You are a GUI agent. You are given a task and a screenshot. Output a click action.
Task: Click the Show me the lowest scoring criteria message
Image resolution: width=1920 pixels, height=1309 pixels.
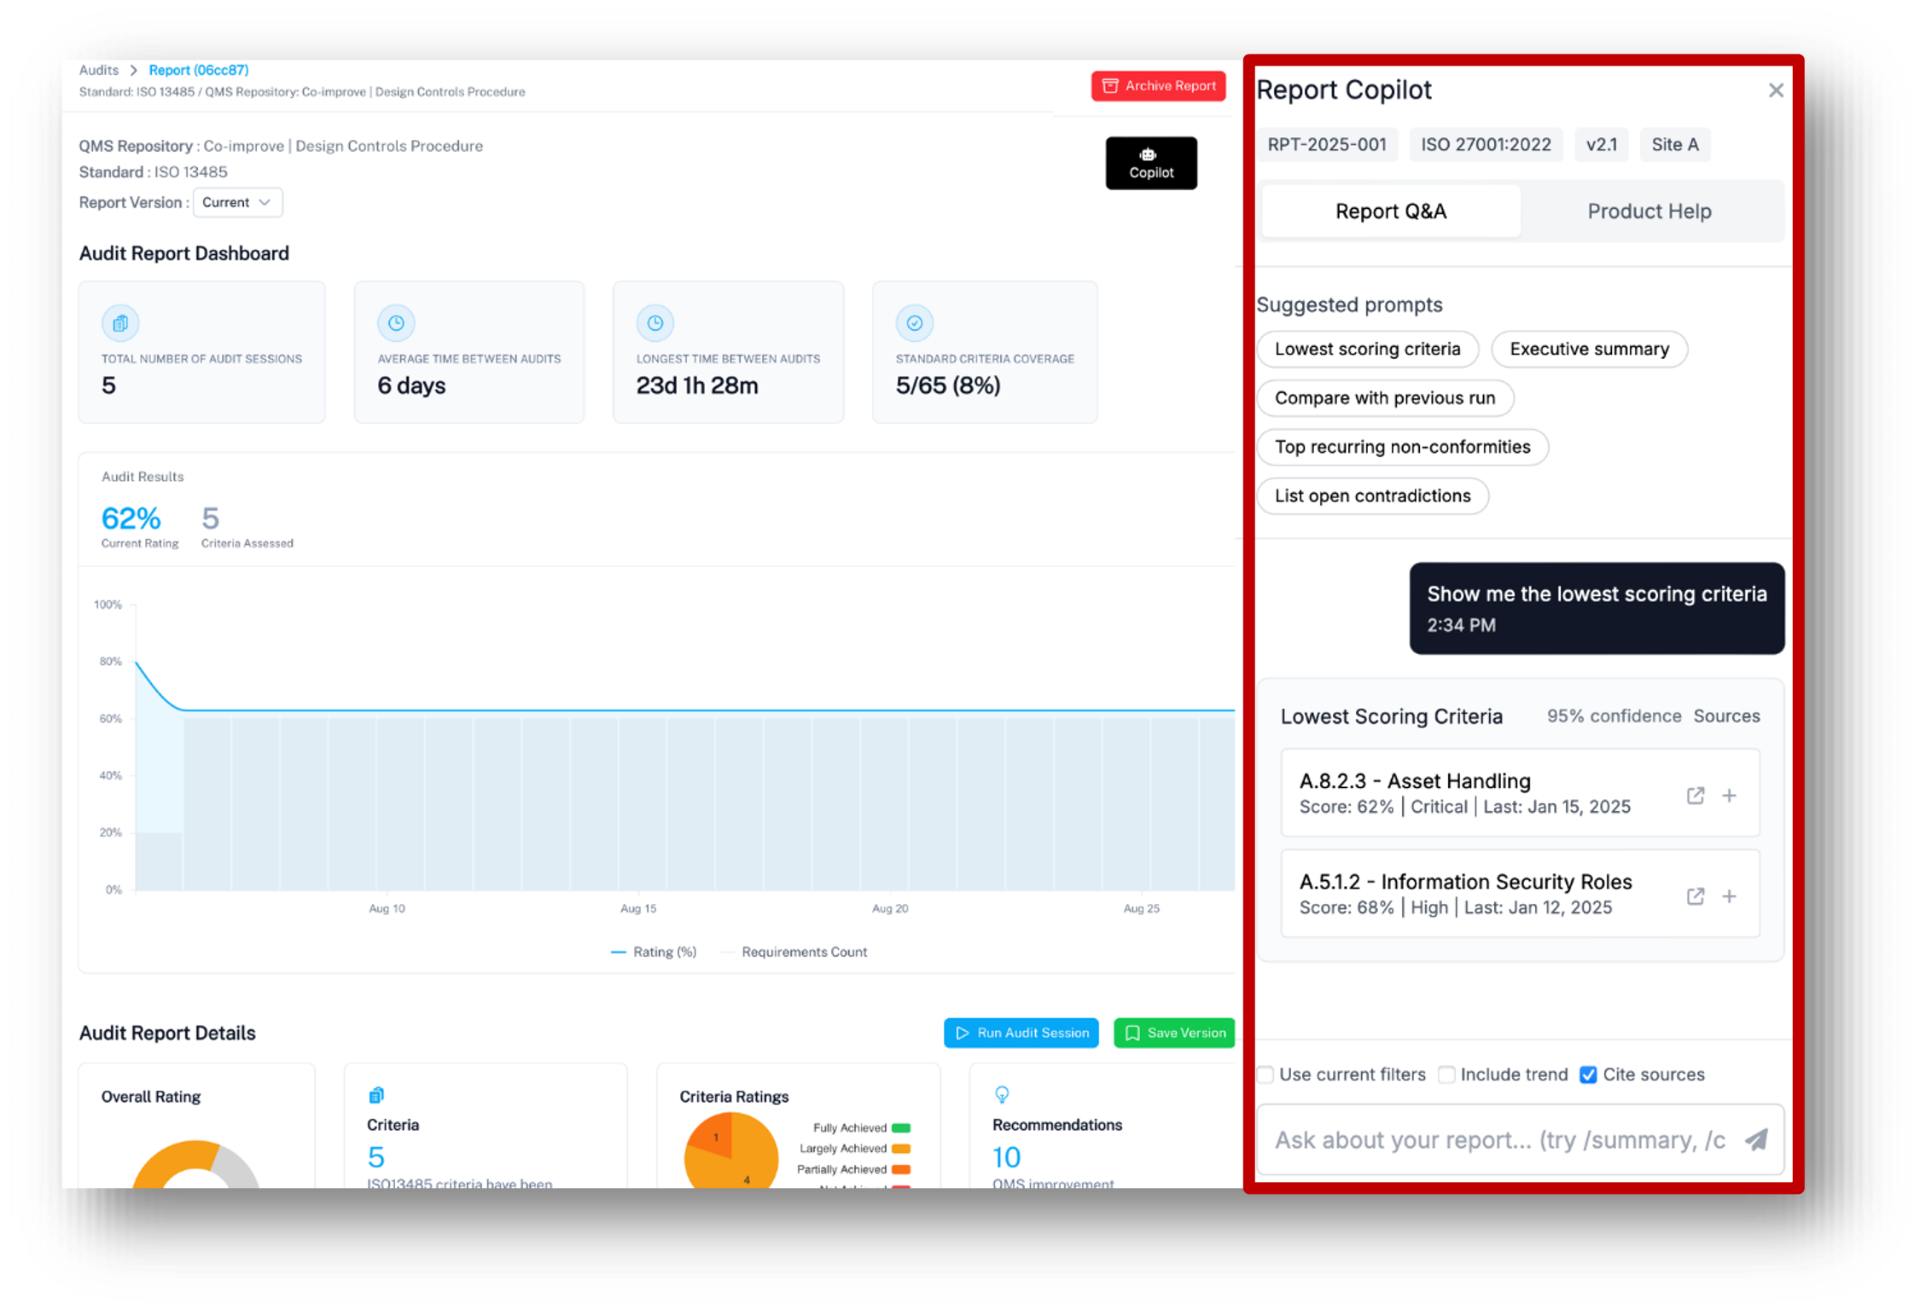pos(1597,608)
